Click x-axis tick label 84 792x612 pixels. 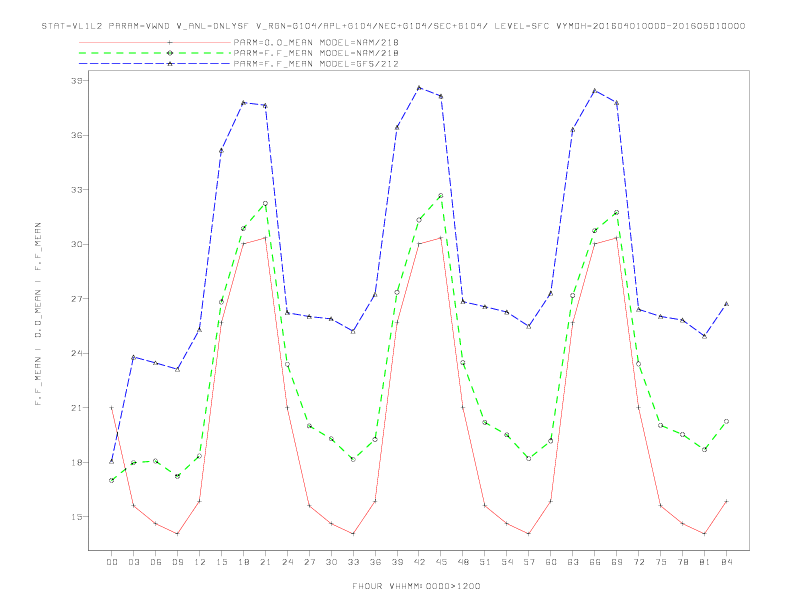726,562
